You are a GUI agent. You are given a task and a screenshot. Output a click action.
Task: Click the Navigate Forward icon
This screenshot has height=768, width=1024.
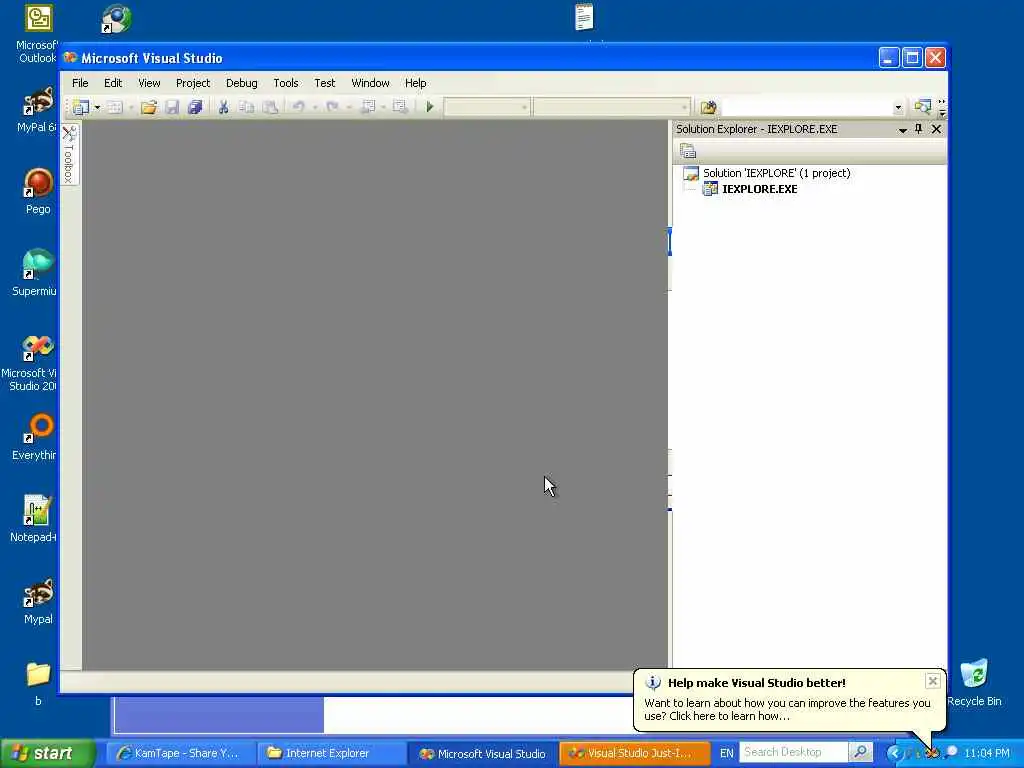(x=400, y=107)
